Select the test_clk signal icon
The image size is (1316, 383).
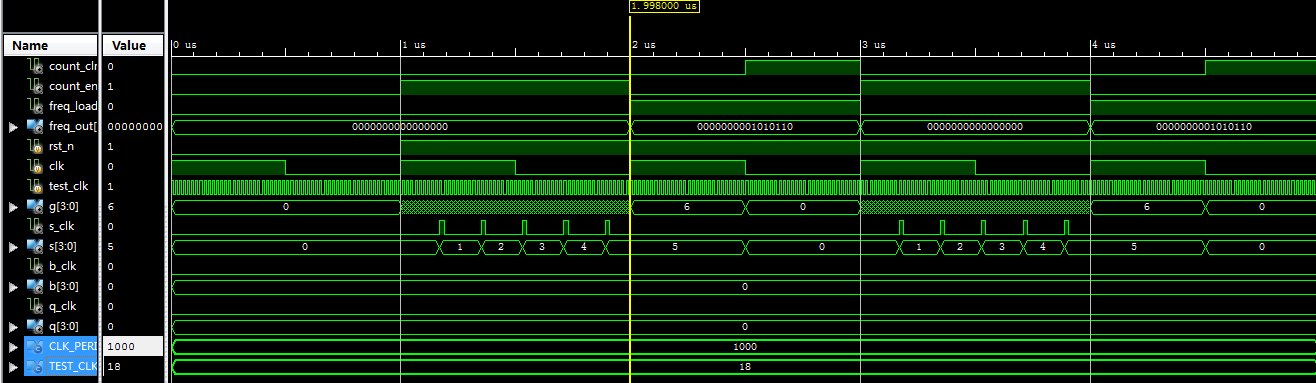click(x=34, y=186)
